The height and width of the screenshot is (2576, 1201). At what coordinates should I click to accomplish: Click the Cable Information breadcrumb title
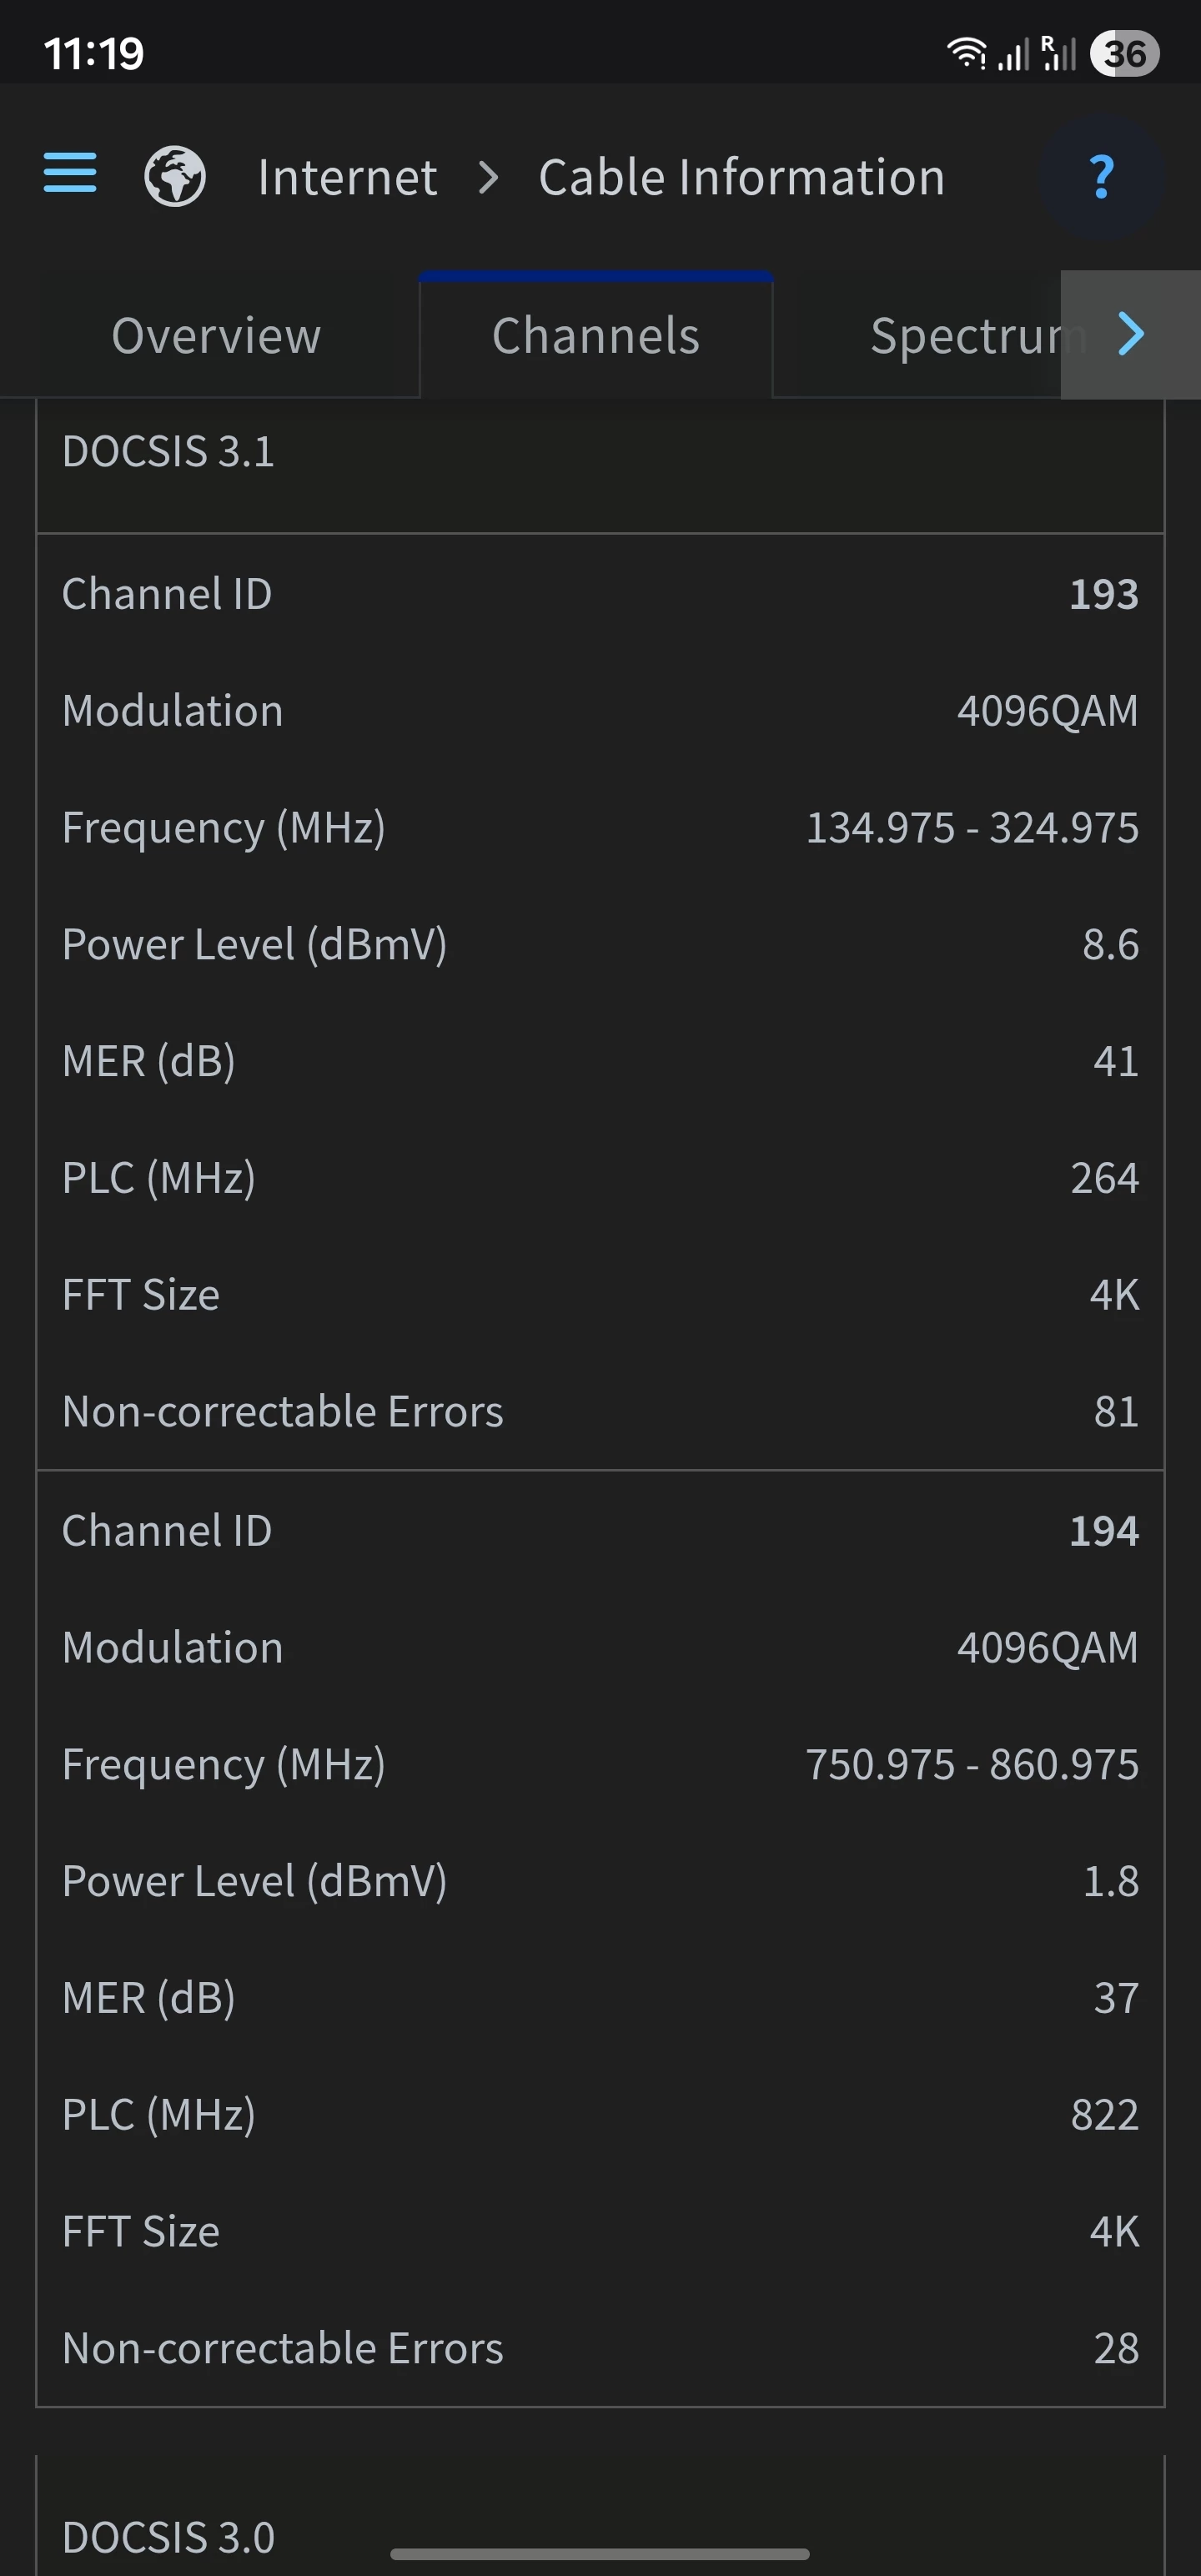(x=741, y=178)
